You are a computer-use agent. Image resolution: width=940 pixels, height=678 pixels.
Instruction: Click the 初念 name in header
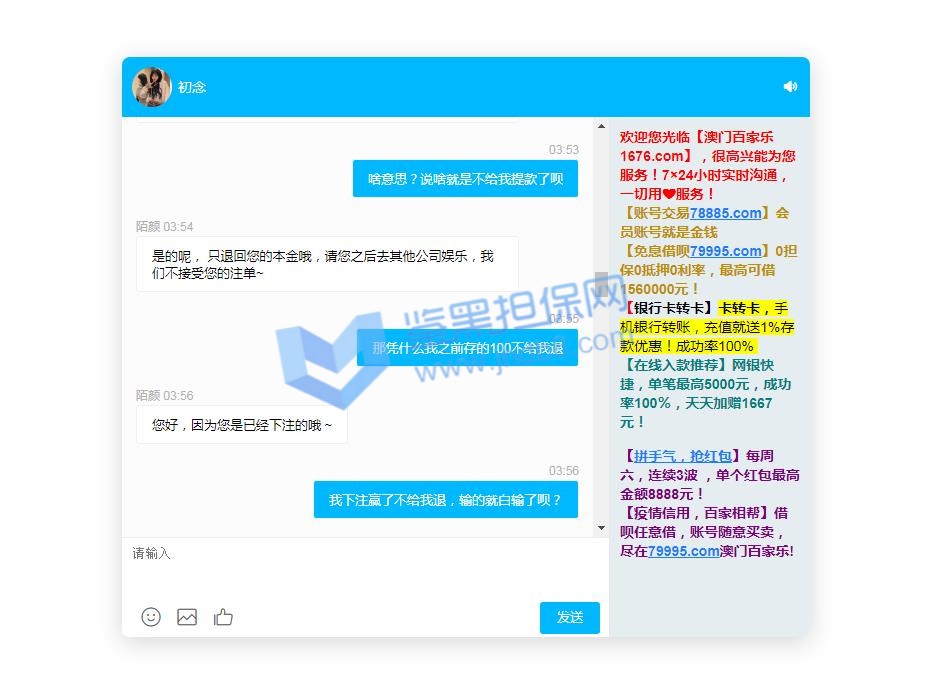192,87
